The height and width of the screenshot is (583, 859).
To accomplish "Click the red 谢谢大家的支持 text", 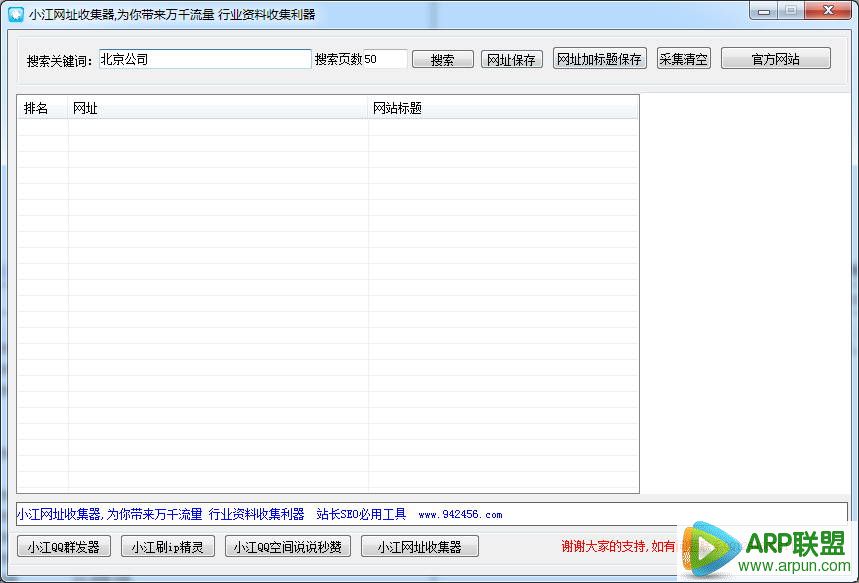I will pyautogui.click(x=615, y=547).
